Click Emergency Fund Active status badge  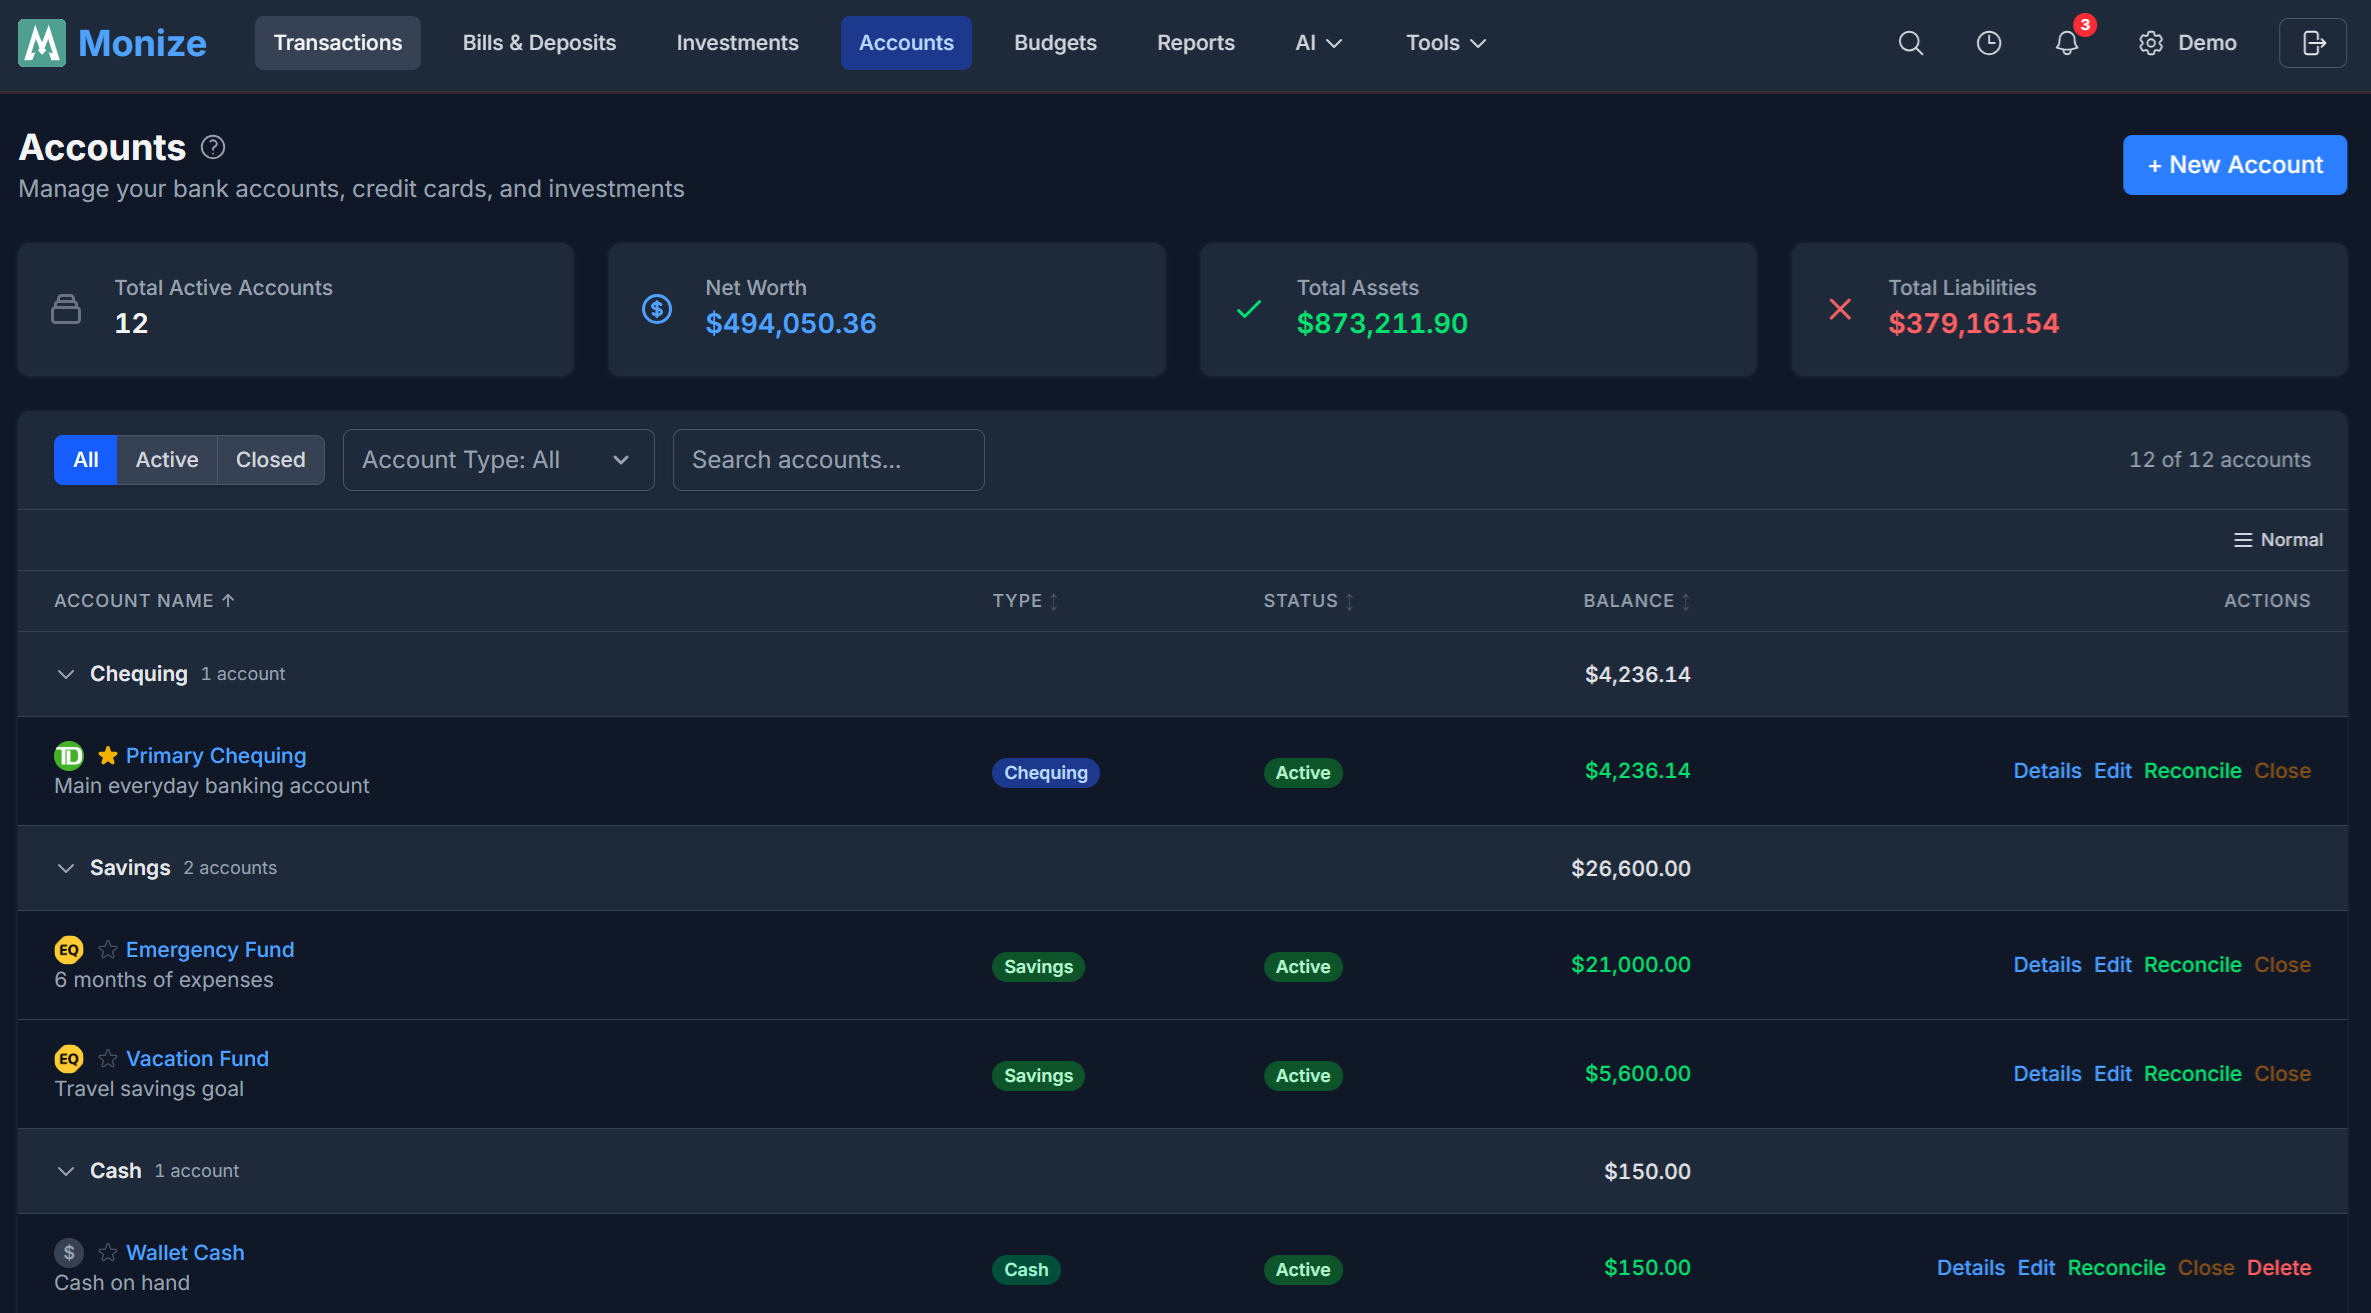tap(1303, 966)
